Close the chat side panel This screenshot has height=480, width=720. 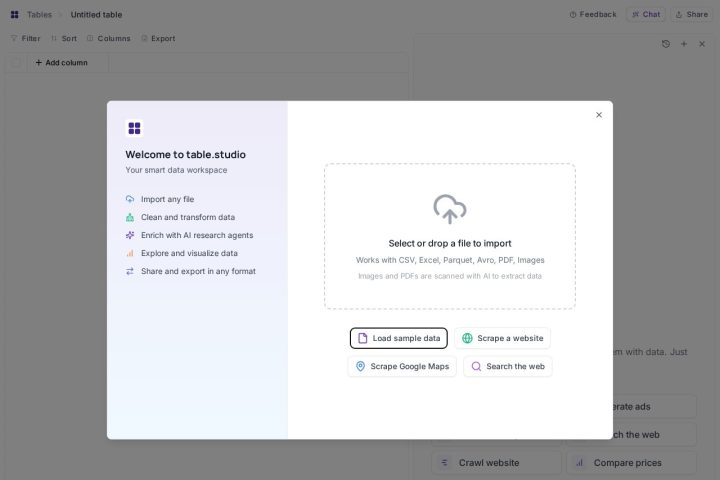click(x=702, y=44)
